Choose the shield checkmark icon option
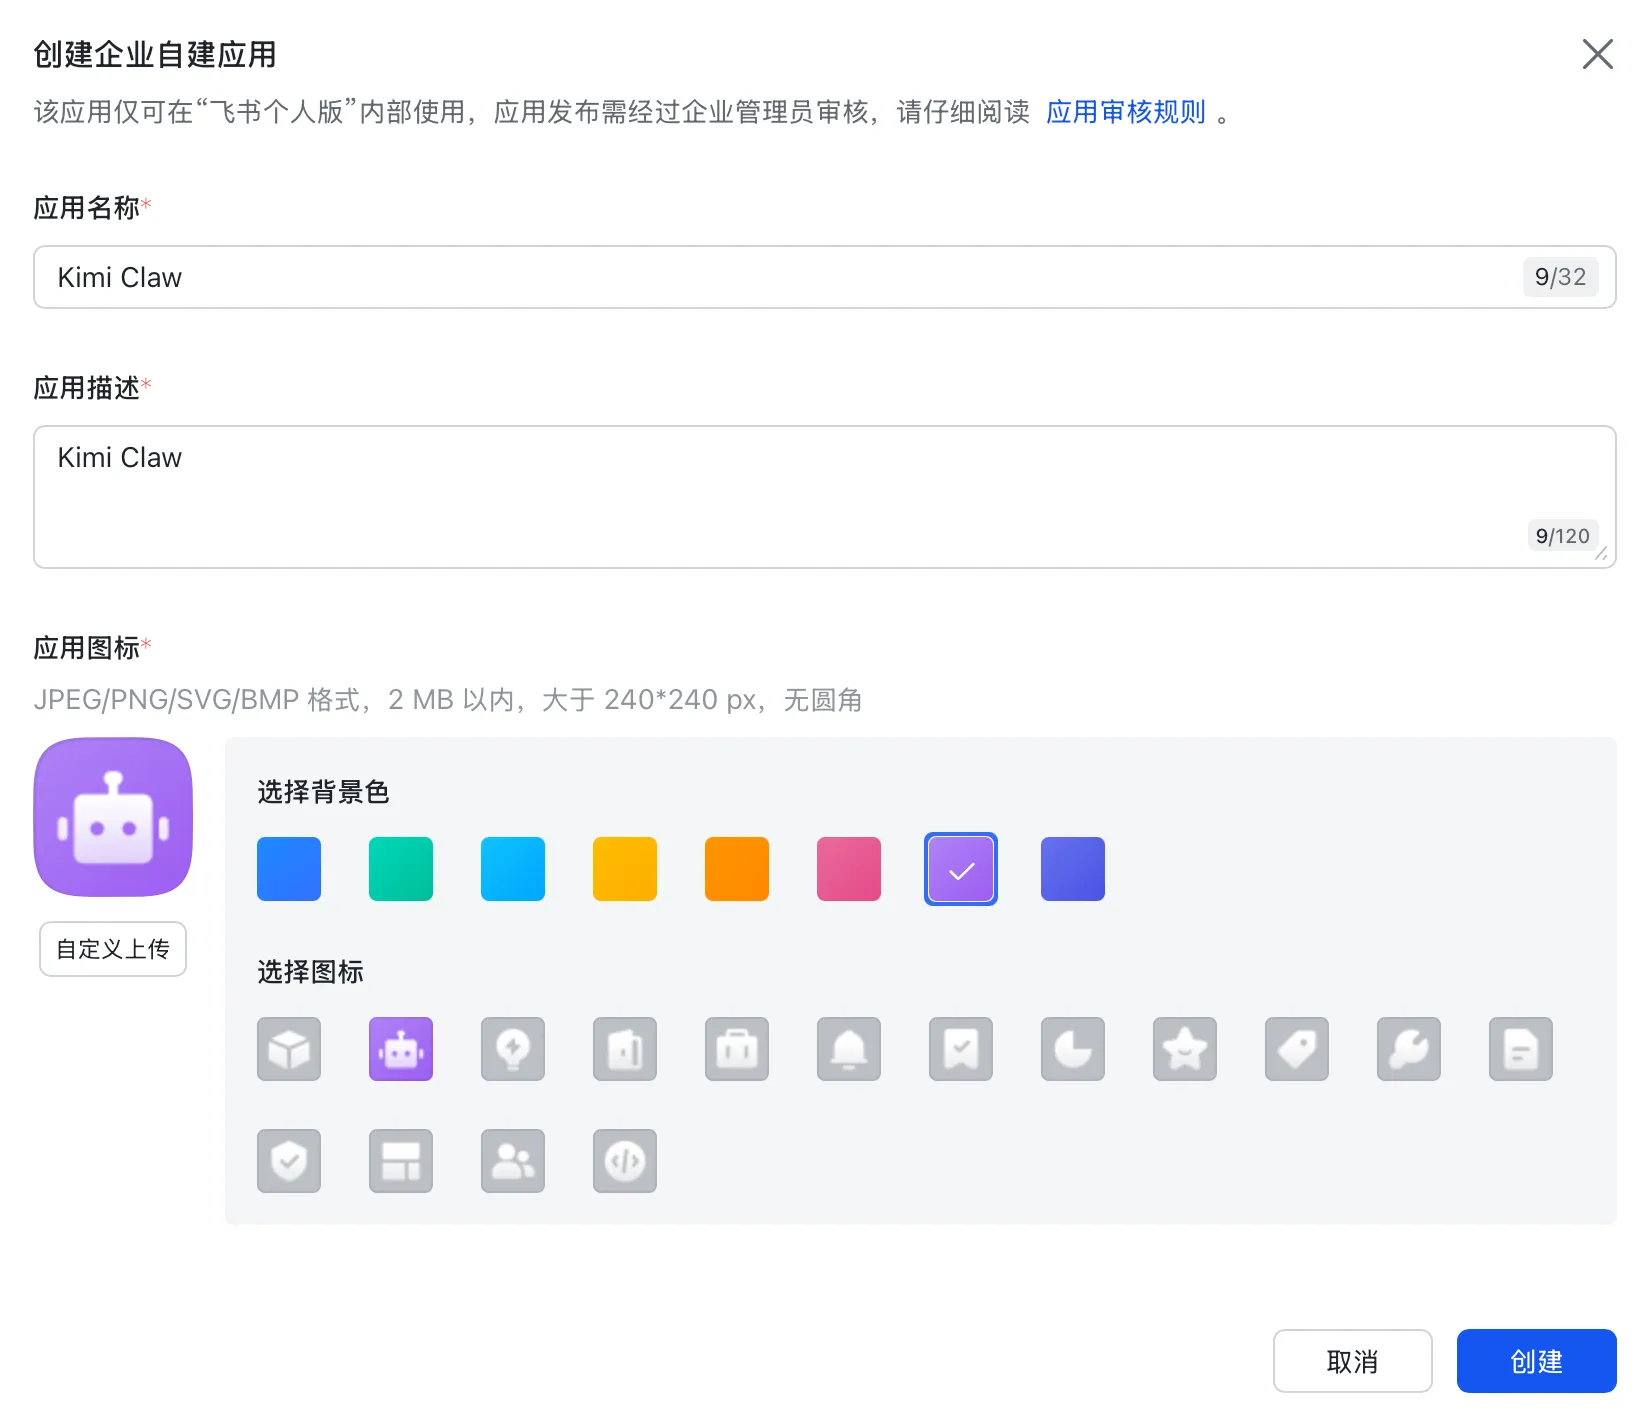Image resolution: width=1648 pixels, height=1426 pixels. tap(289, 1161)
